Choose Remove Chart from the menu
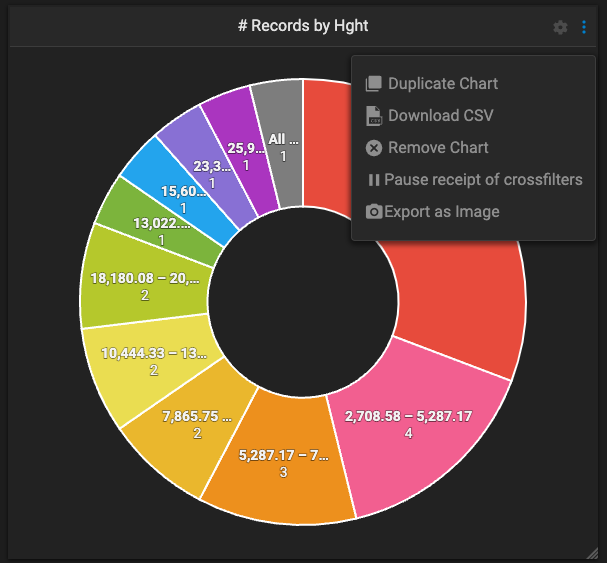The width and height of the screenshot is (607, 563). [x=438, y=148]
